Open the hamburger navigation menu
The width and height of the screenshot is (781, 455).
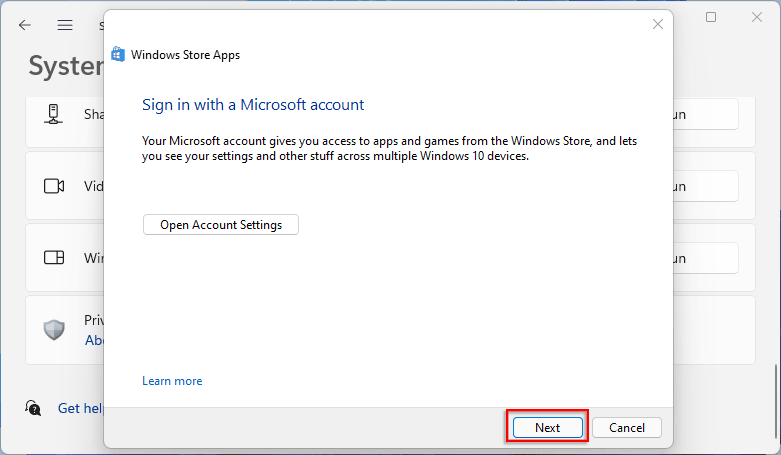65,24
